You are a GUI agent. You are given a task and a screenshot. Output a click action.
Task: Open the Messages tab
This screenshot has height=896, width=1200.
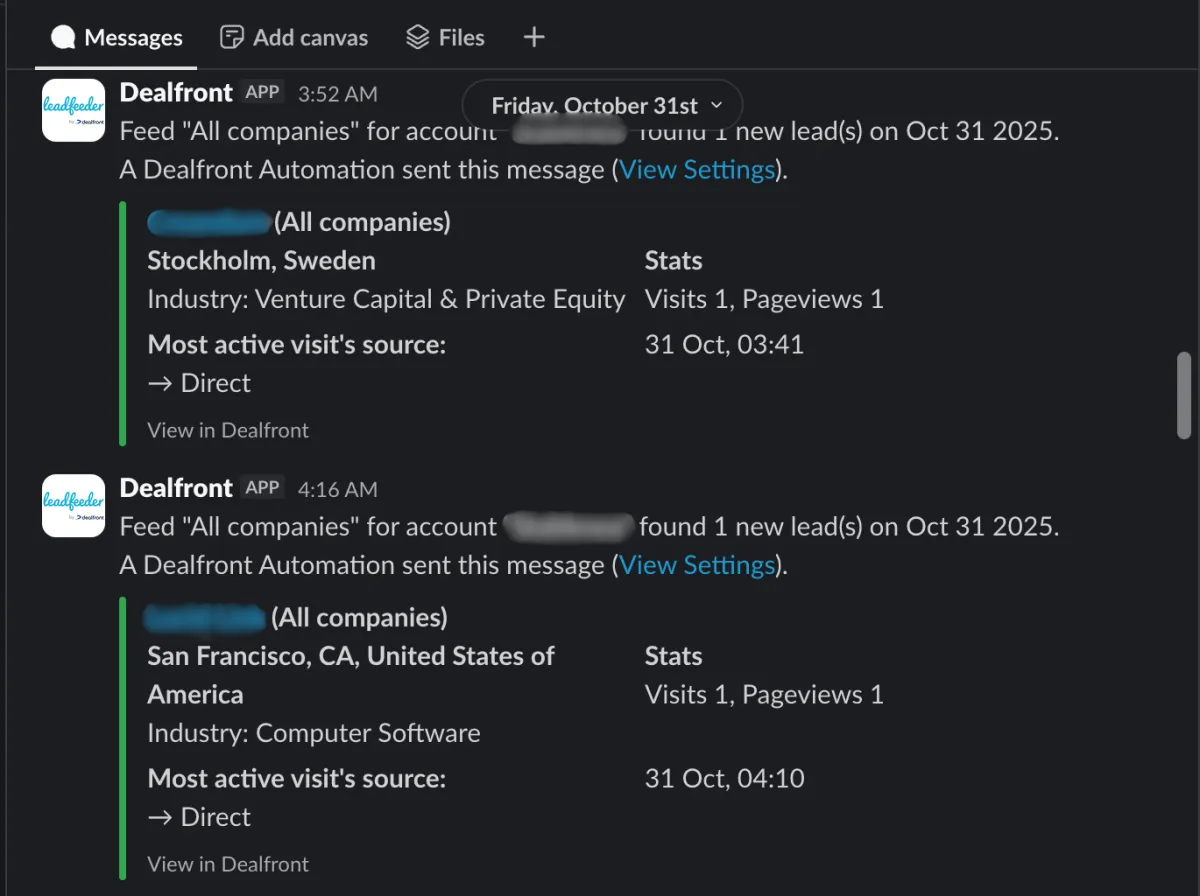(x=118, y=38)
